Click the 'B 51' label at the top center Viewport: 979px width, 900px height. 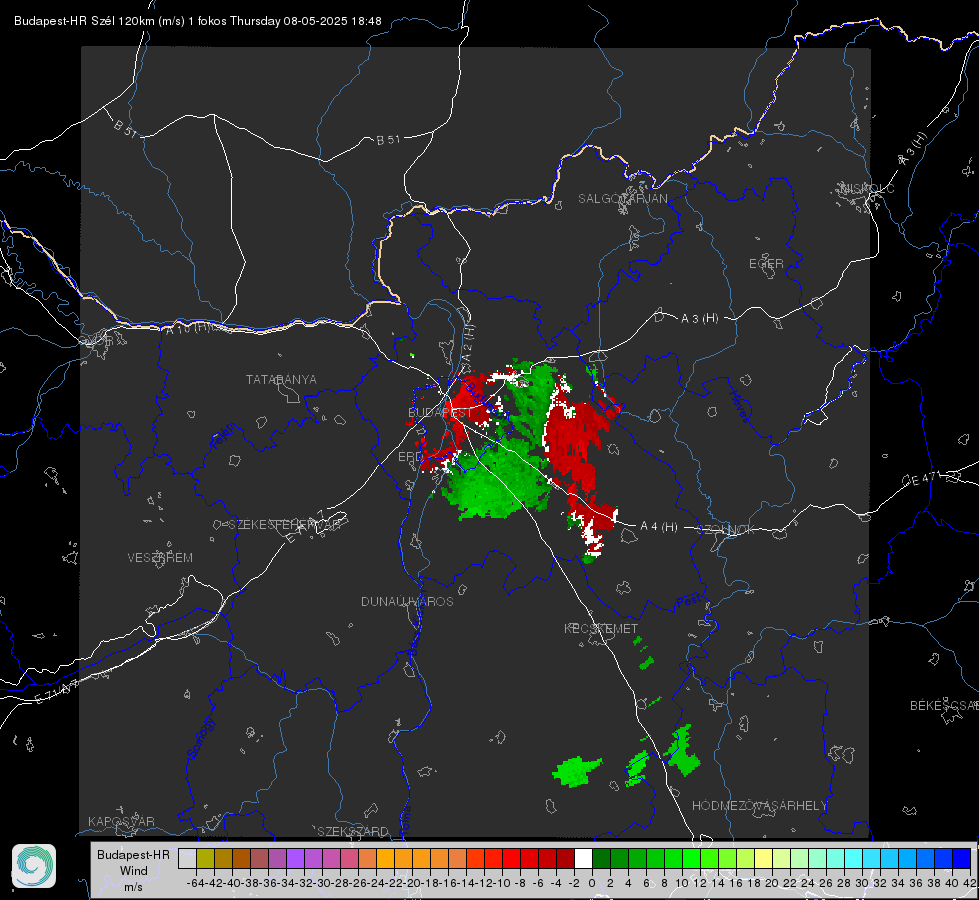(x=388, y=140)
